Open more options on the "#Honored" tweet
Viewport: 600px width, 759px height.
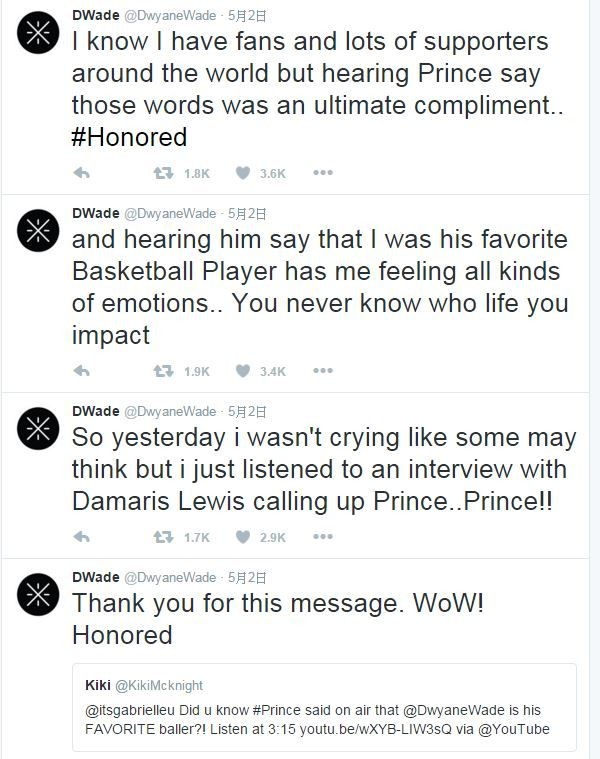click(322, 173)
